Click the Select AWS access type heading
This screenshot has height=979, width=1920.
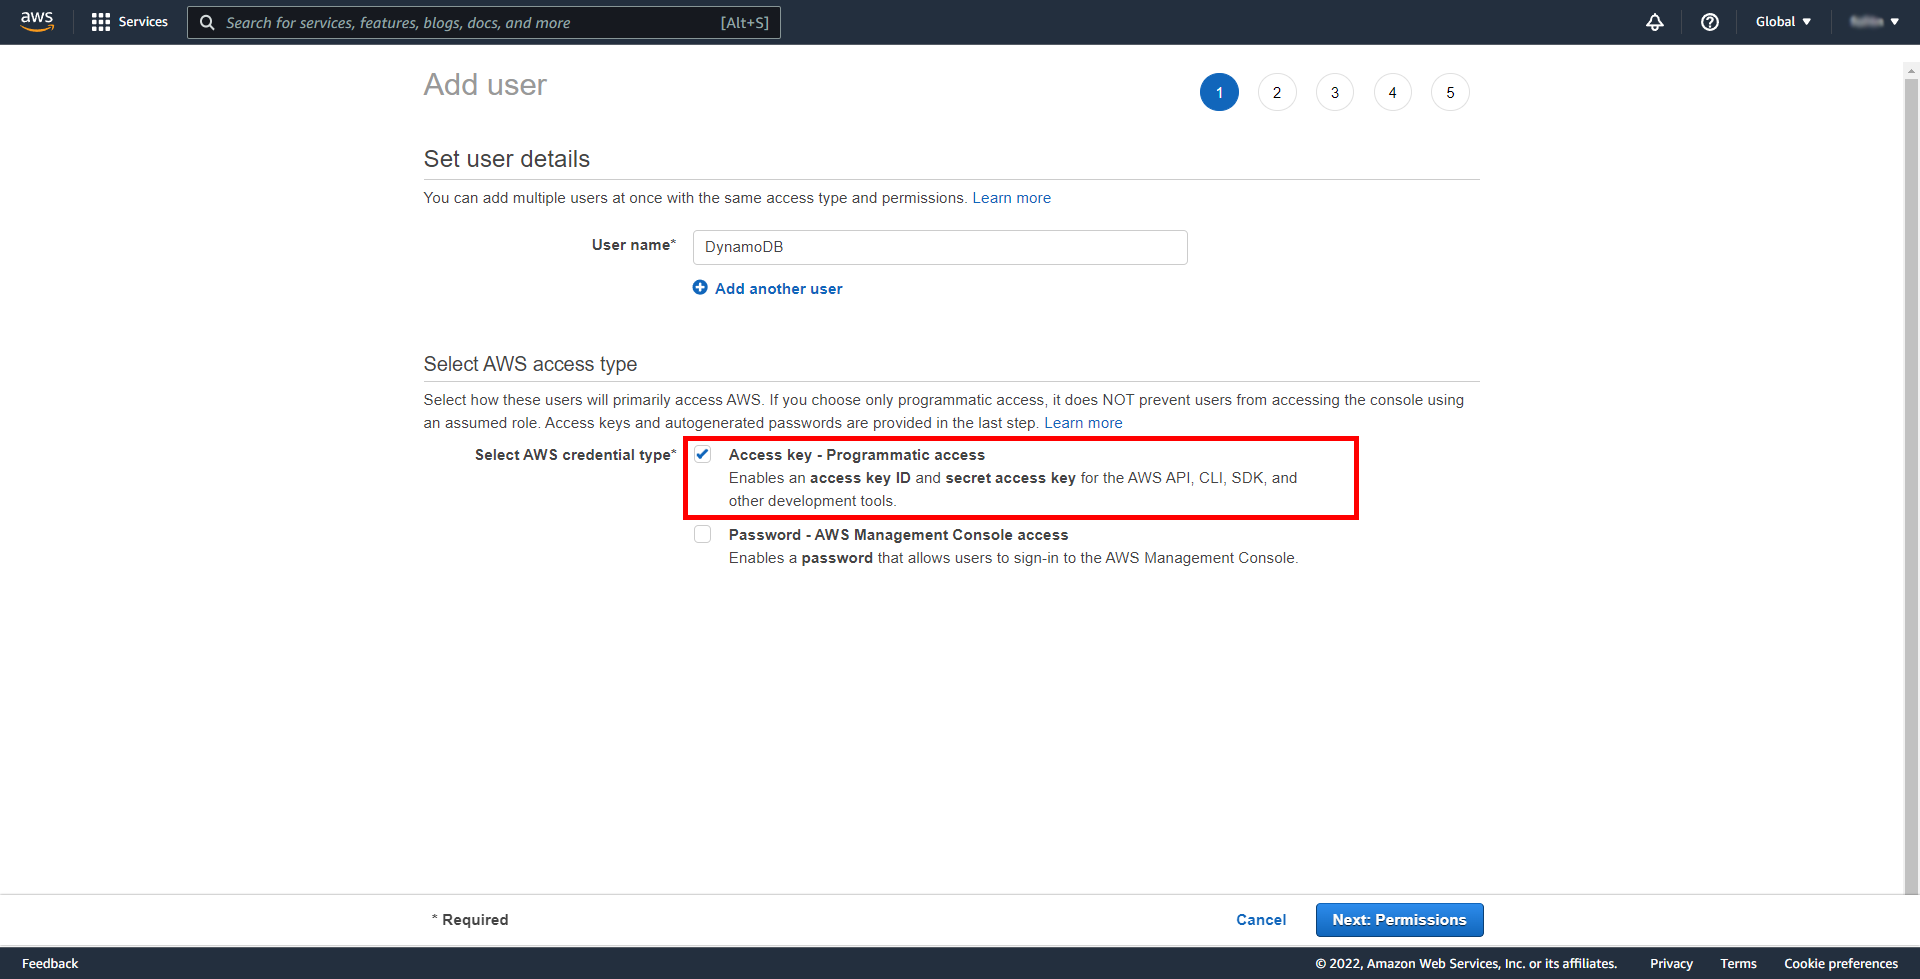pos(530,364)
